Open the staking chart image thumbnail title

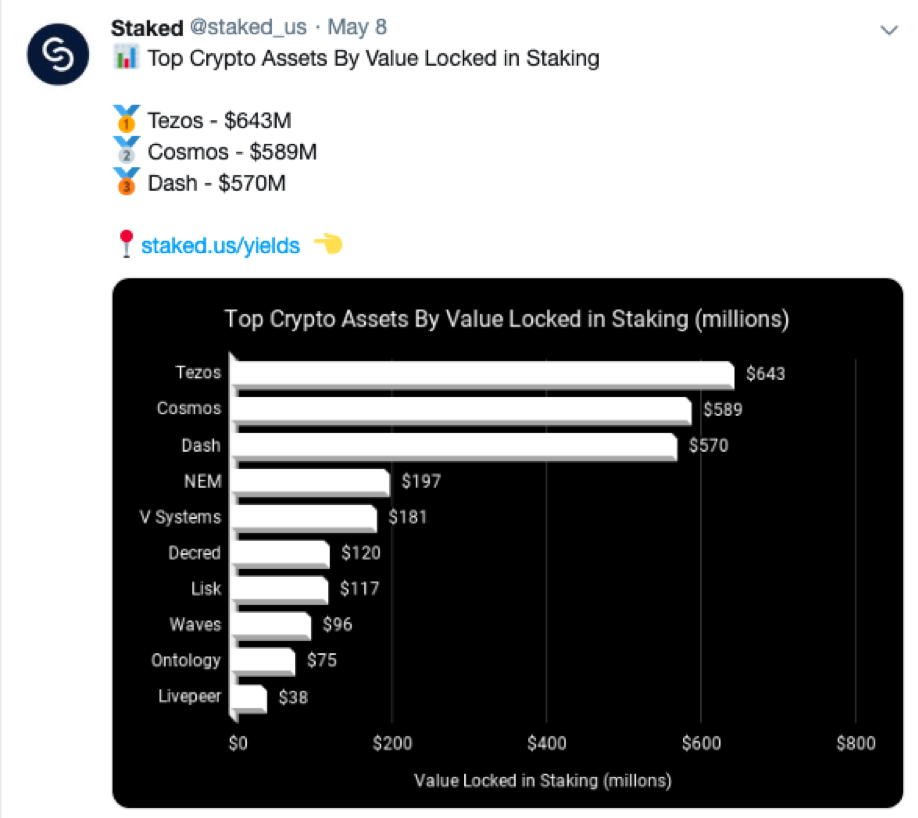[x=507, y=319]
